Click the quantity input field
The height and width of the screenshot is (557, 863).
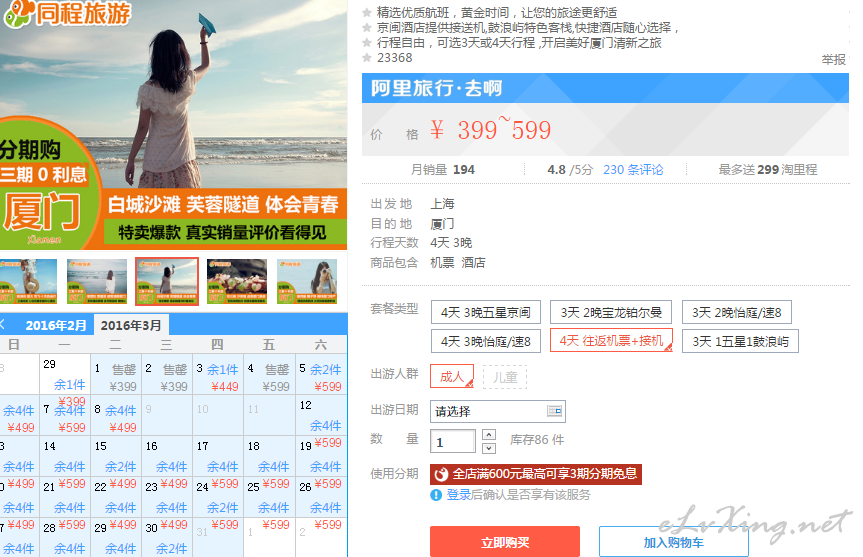[x=452, y=441]
